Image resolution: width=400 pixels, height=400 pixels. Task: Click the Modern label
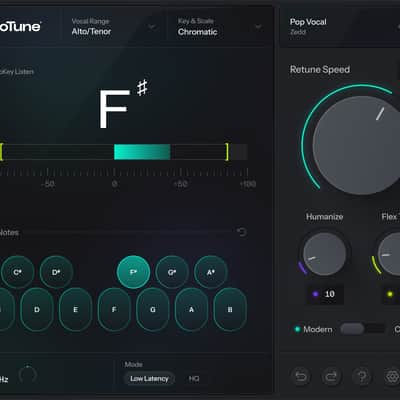[318, 329]
